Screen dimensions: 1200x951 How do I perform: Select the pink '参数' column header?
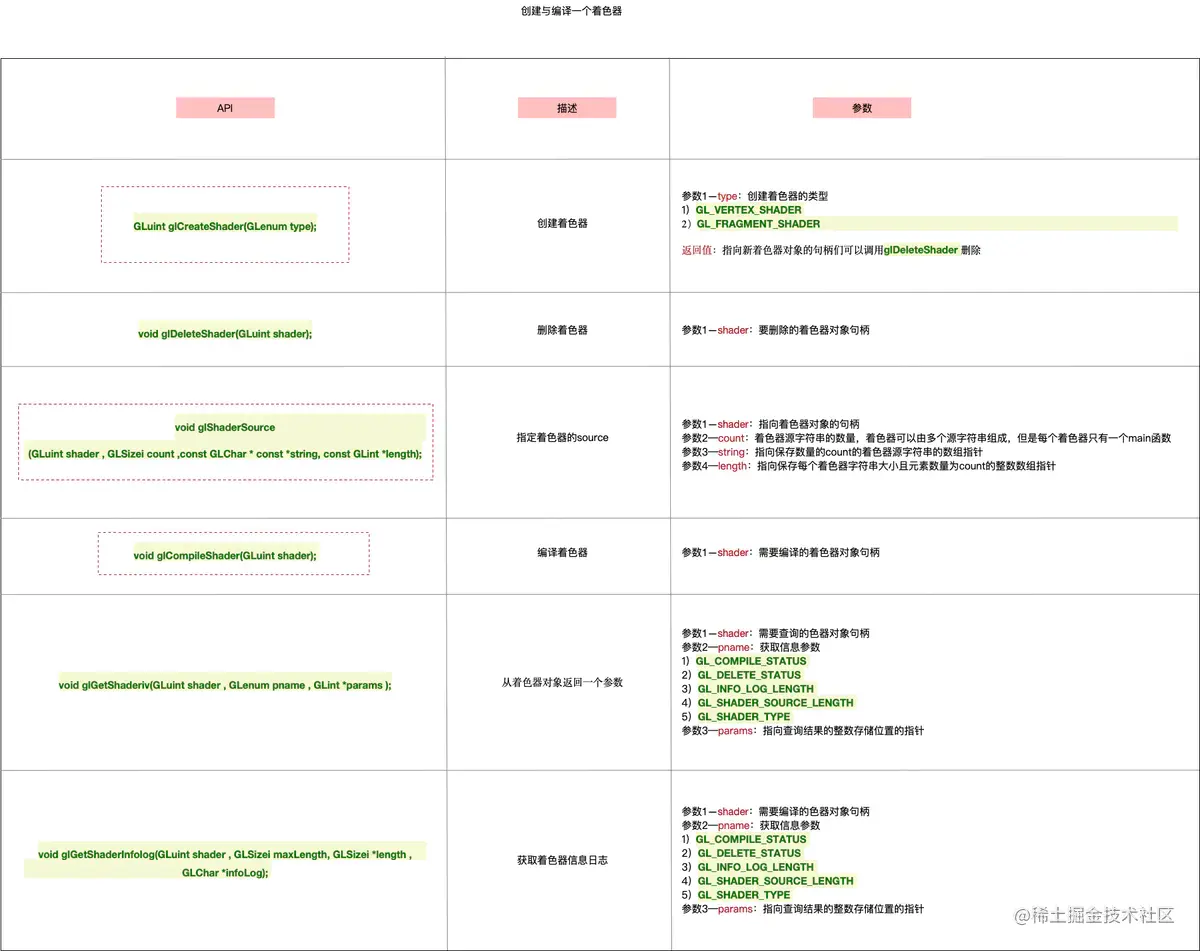pyautogui.click(x=862, y=108)
